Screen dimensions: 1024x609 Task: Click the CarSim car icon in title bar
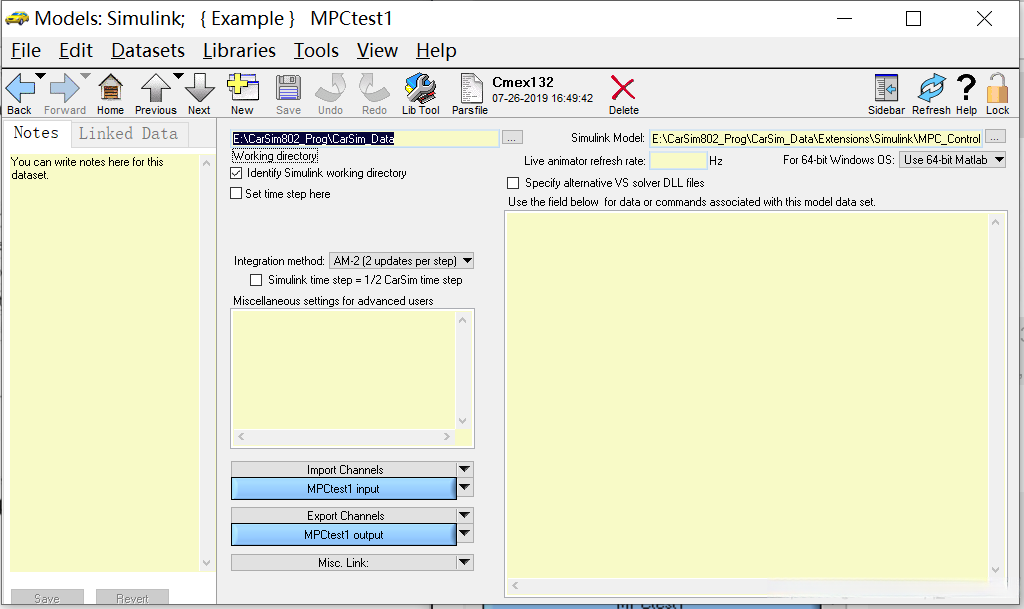pos(17,18)
